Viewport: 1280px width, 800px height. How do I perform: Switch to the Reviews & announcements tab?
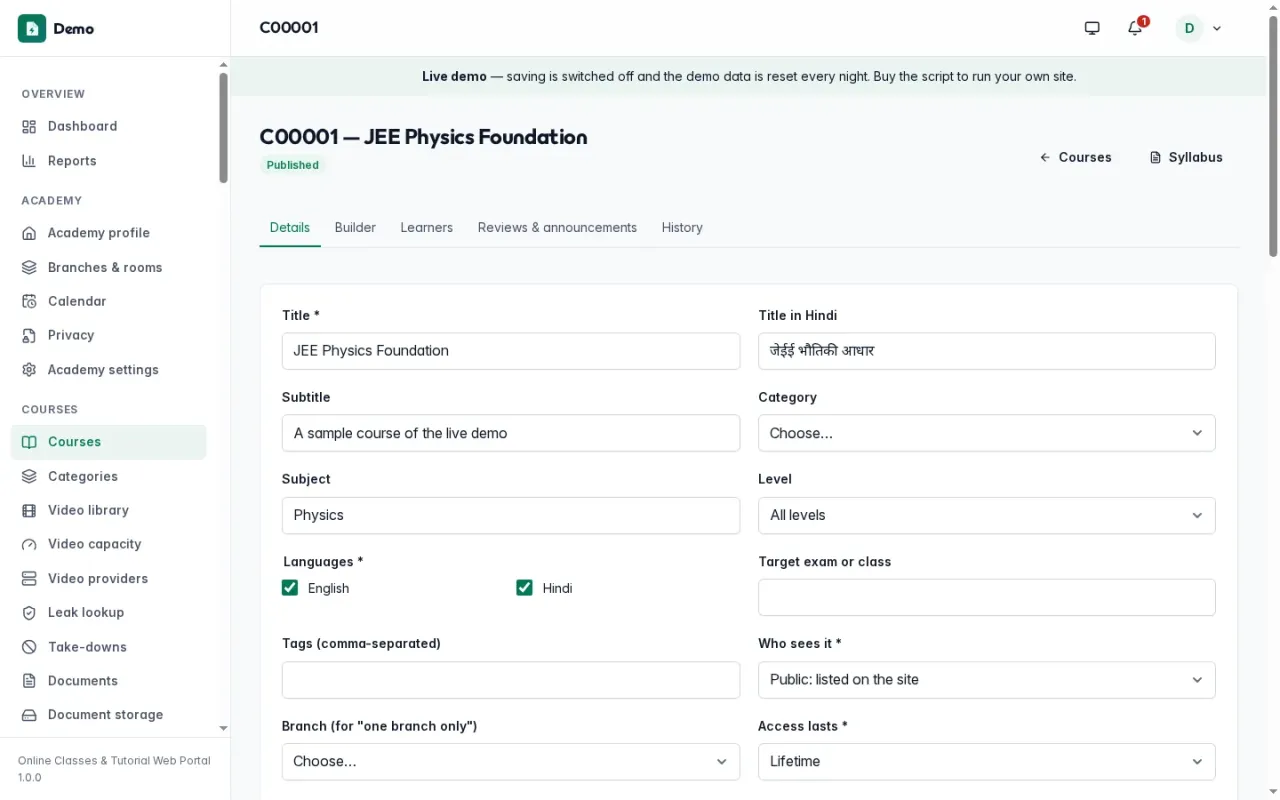point(557,228)
